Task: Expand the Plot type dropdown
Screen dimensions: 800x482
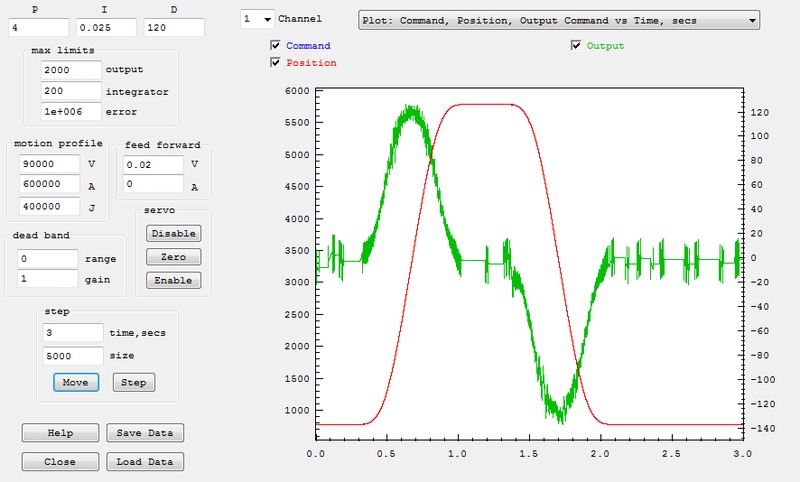Action: (x=558, y=19)
